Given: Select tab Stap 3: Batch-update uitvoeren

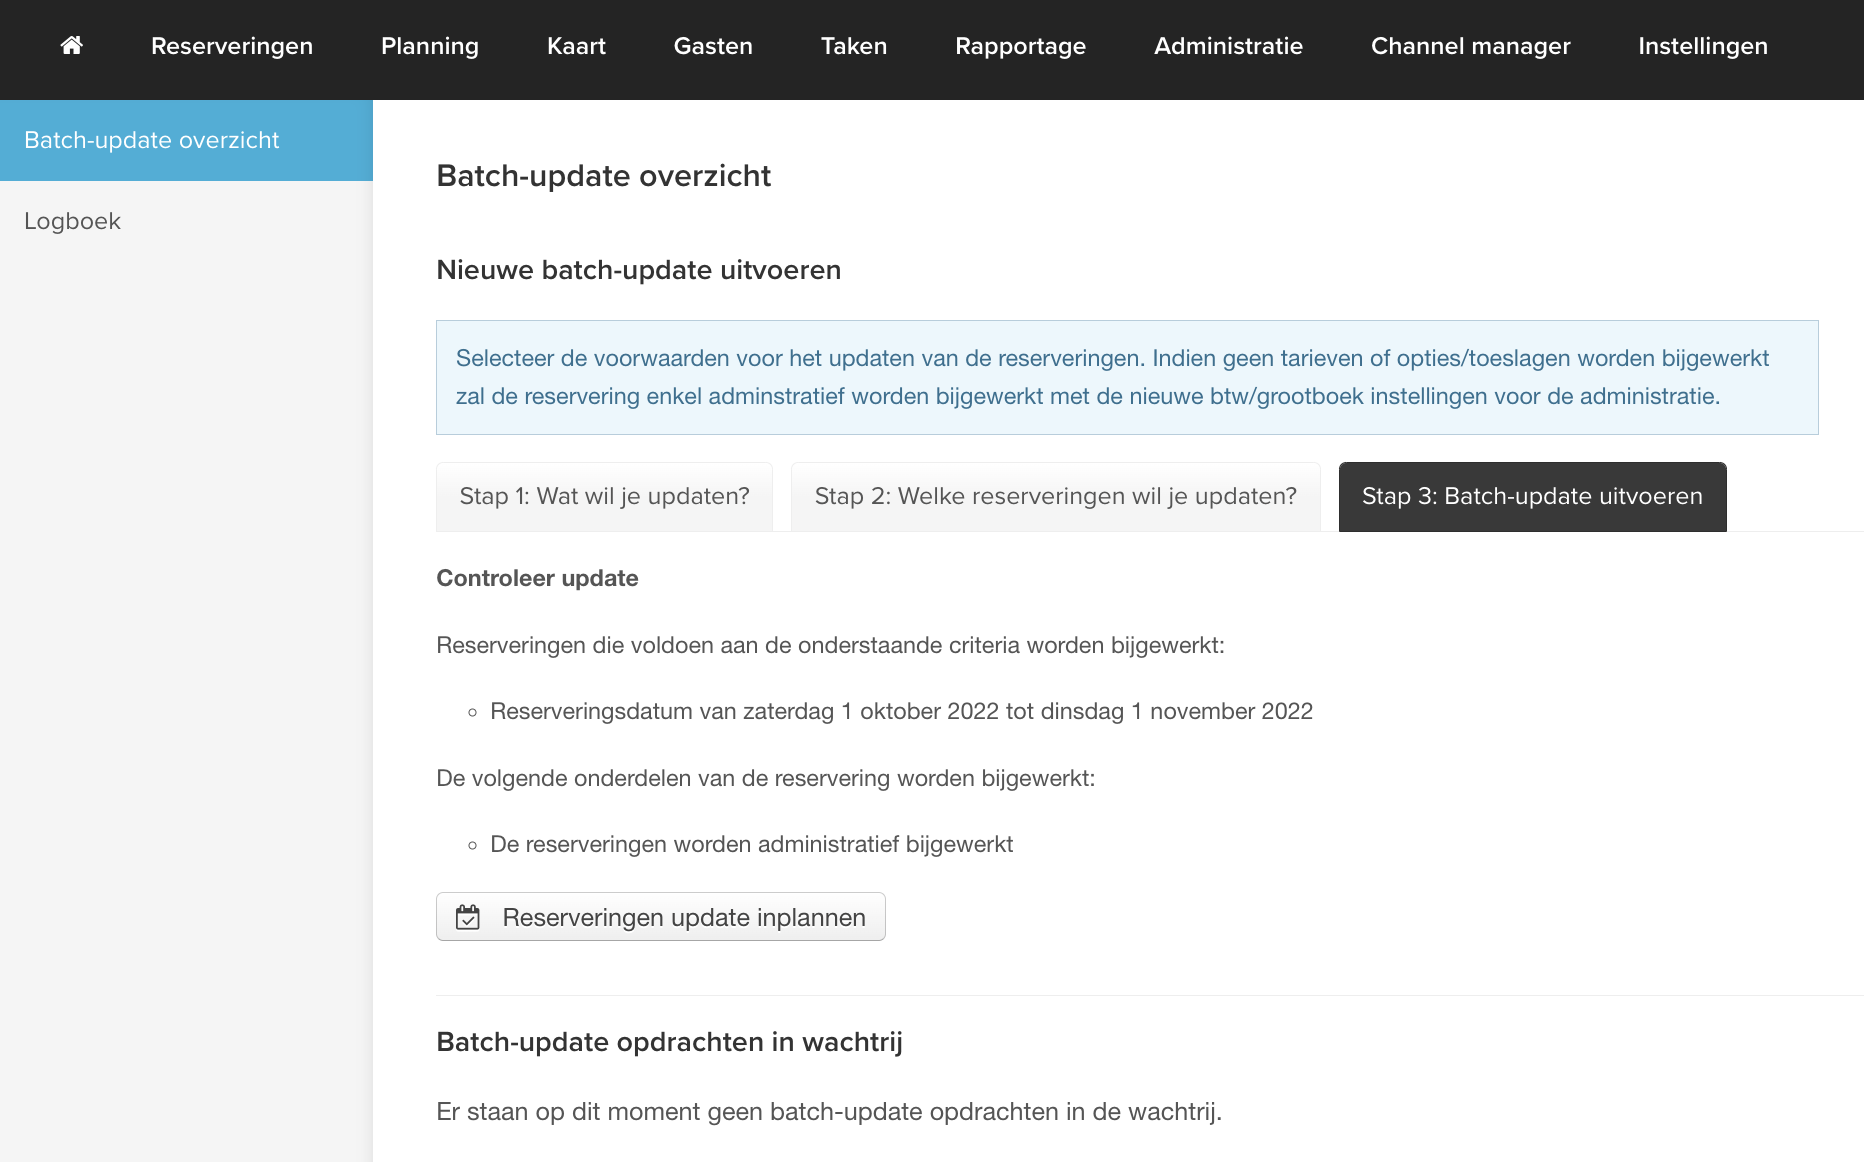Looking at the screenshot, I should (x=1531, y=496).
